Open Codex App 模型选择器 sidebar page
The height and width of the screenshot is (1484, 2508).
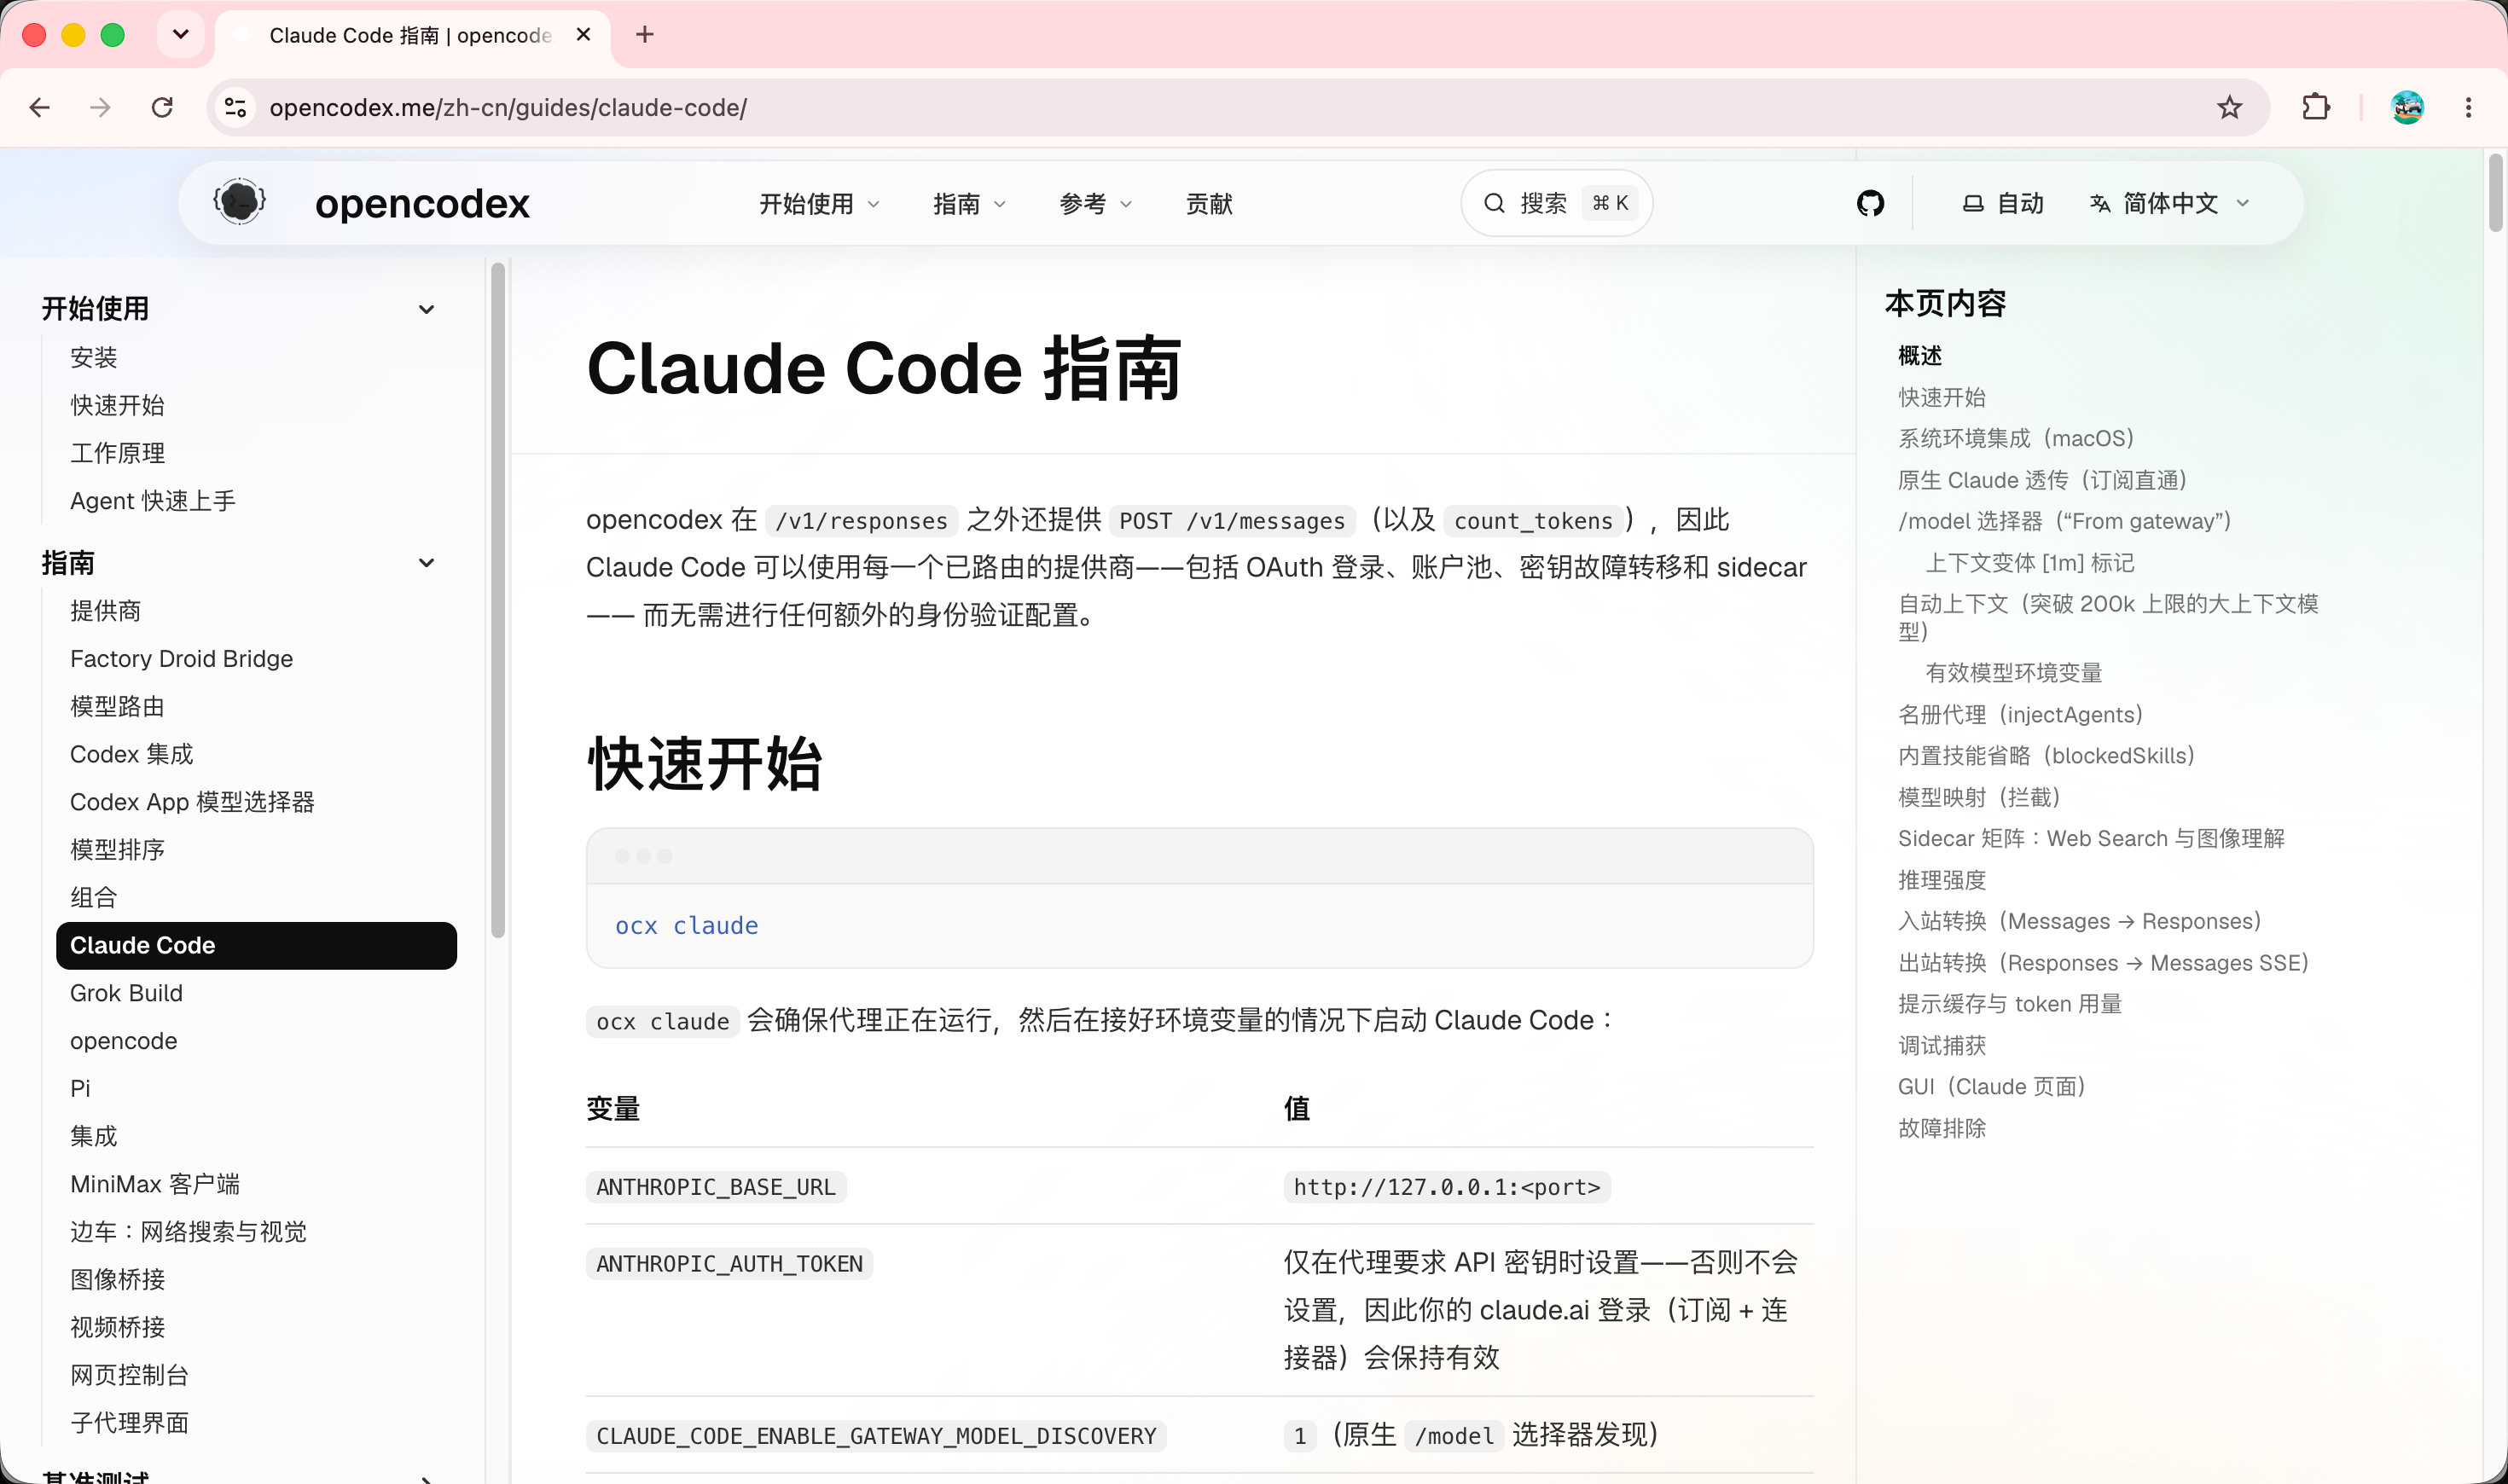pyautogui.click(x=192, y=802)
